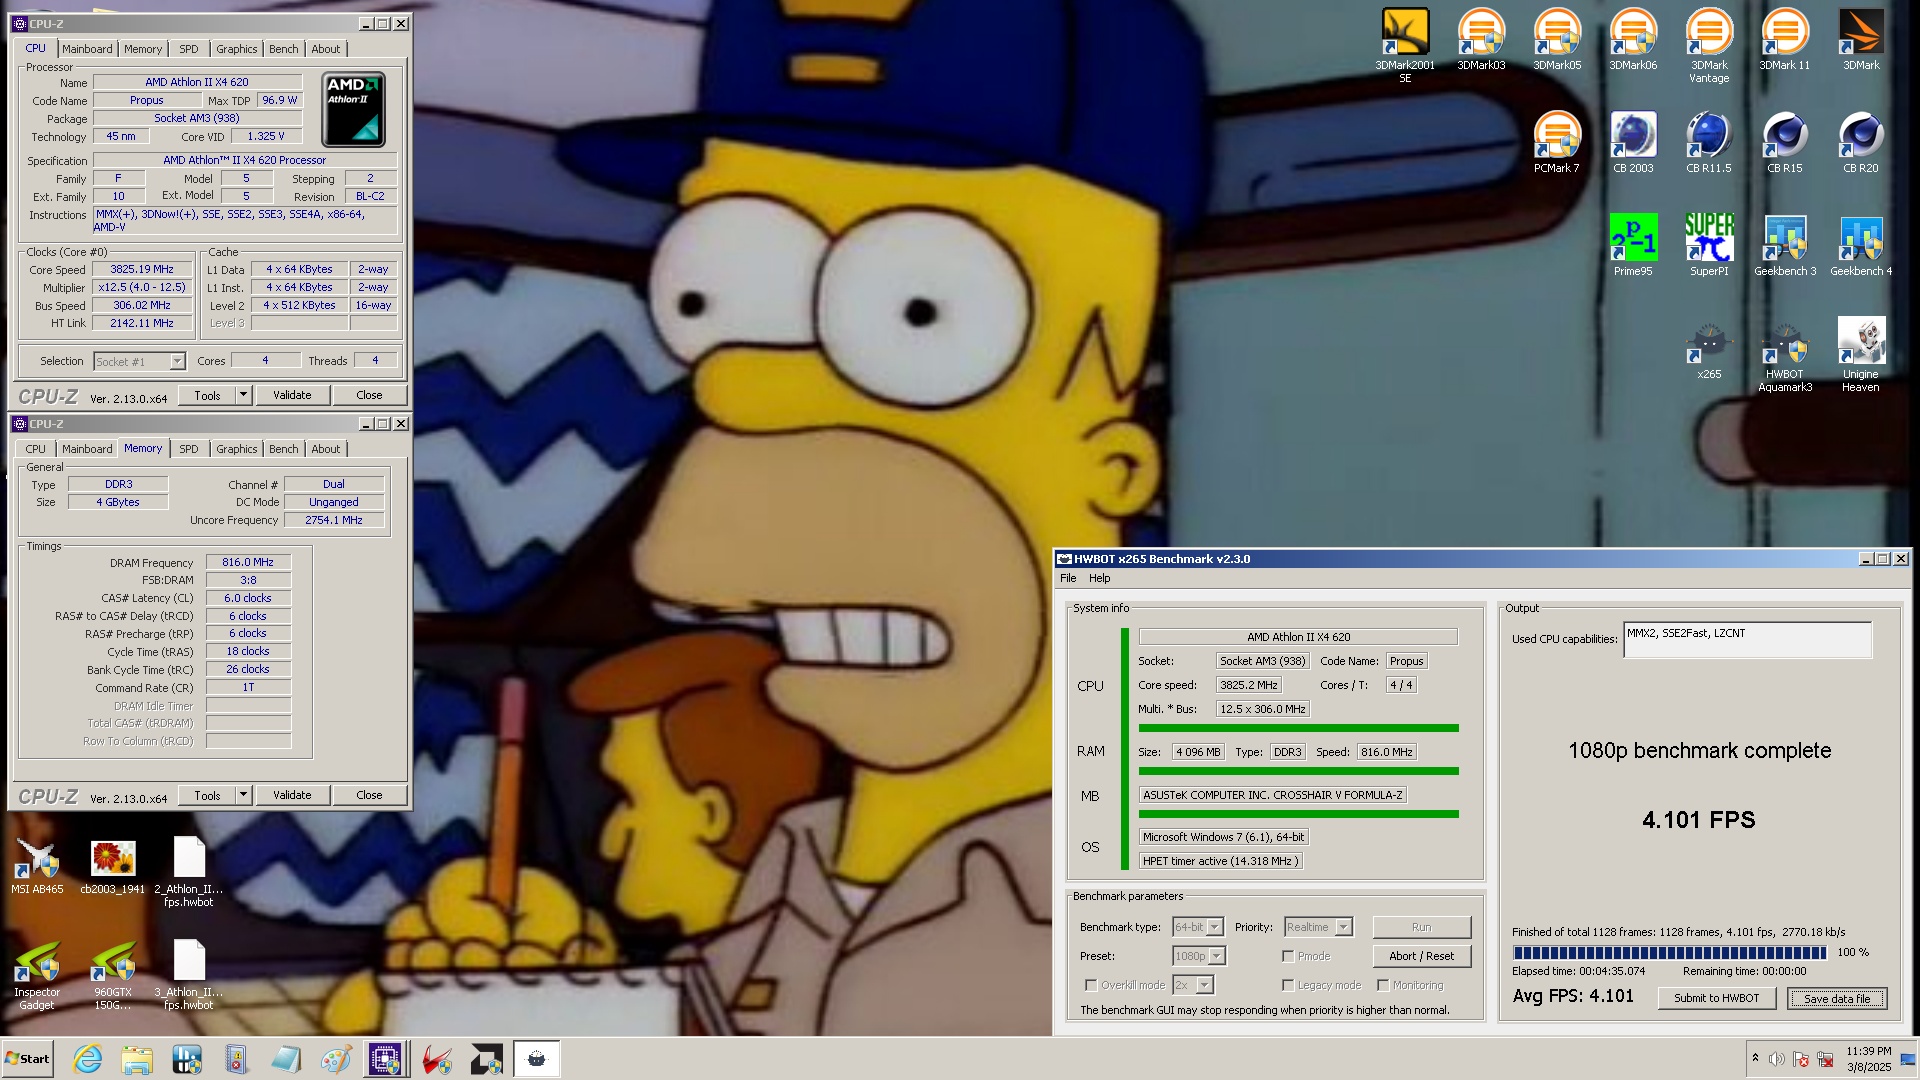Image resolution: width=1920 pixels, height=1080 pixels.
Task: Click the Save data file button
Action: tap(1837, 998)
